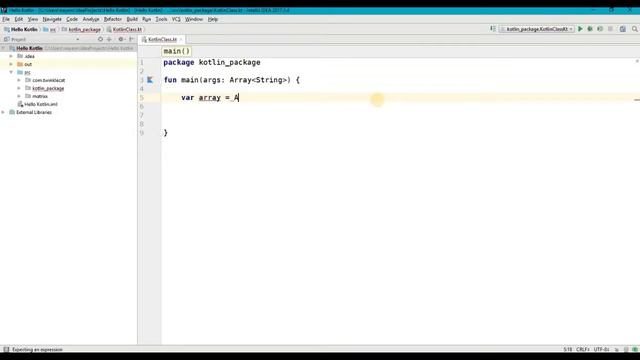Open the Run menu
The image size is (640, 360).
click(x=147, y=19)
